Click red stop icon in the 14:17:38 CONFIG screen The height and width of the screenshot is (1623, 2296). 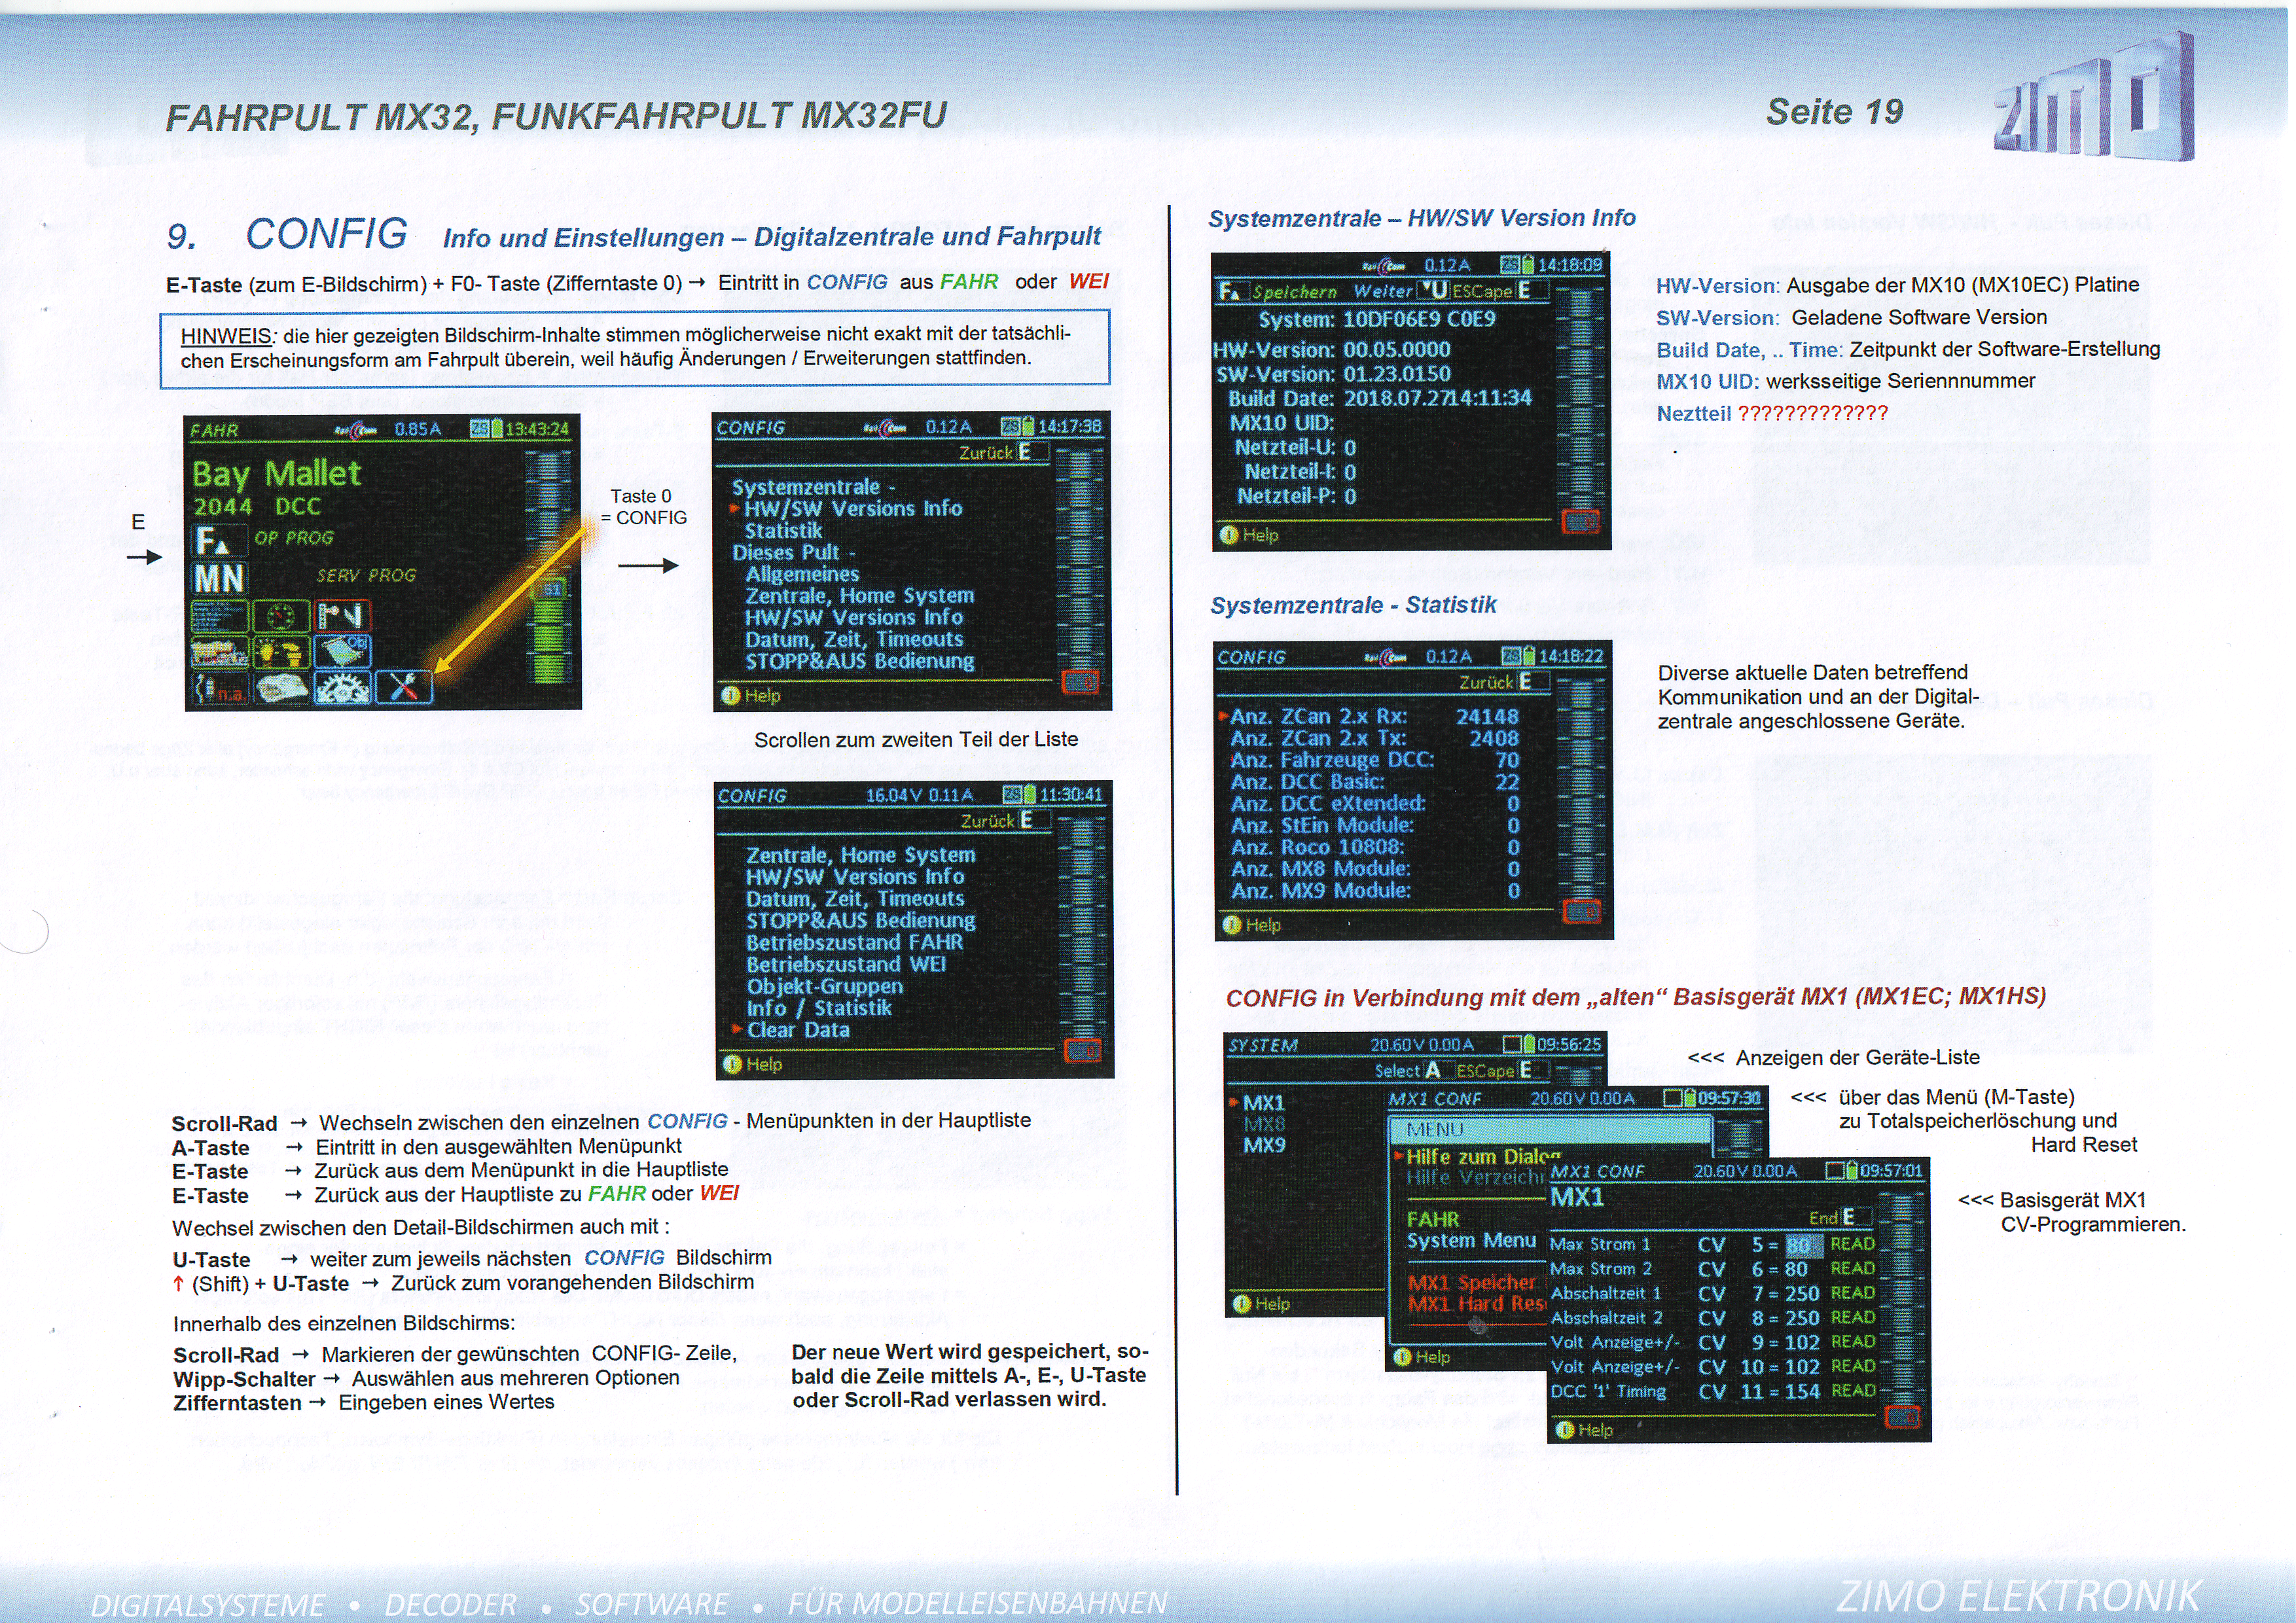point(1080,682)
